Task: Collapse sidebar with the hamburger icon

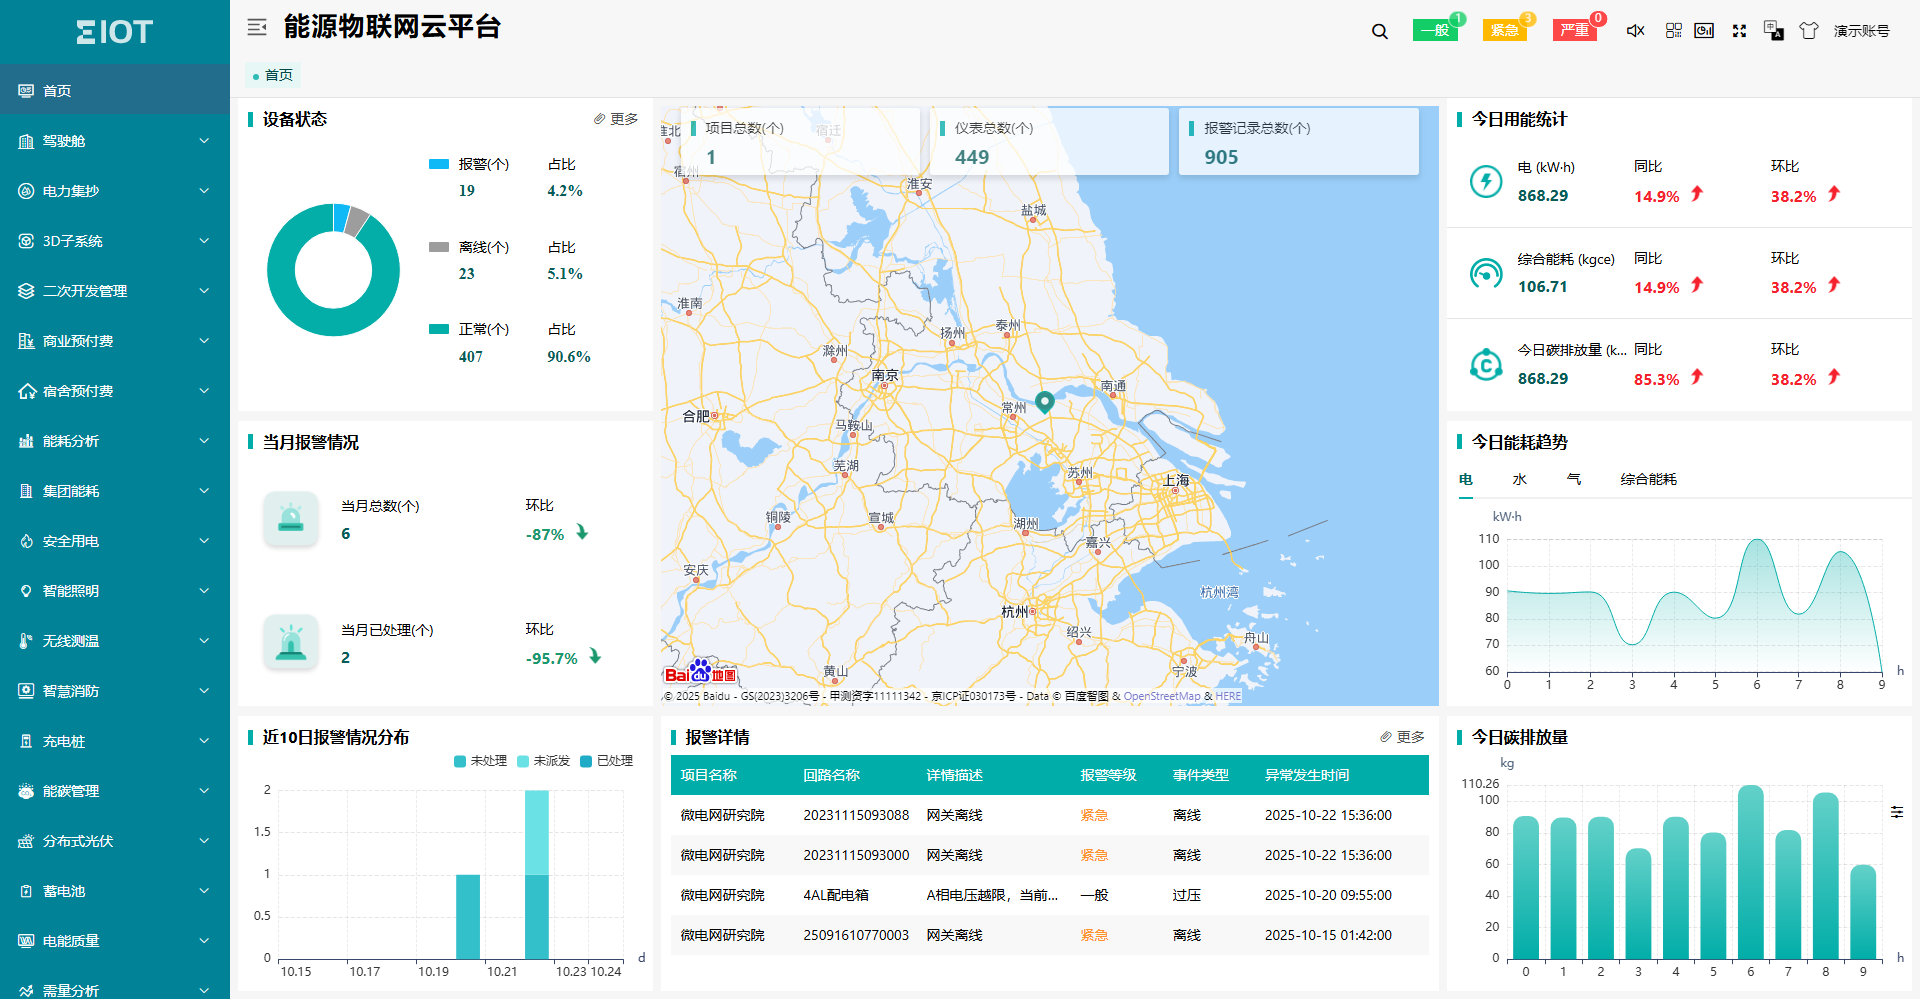Action: point(257,27)
